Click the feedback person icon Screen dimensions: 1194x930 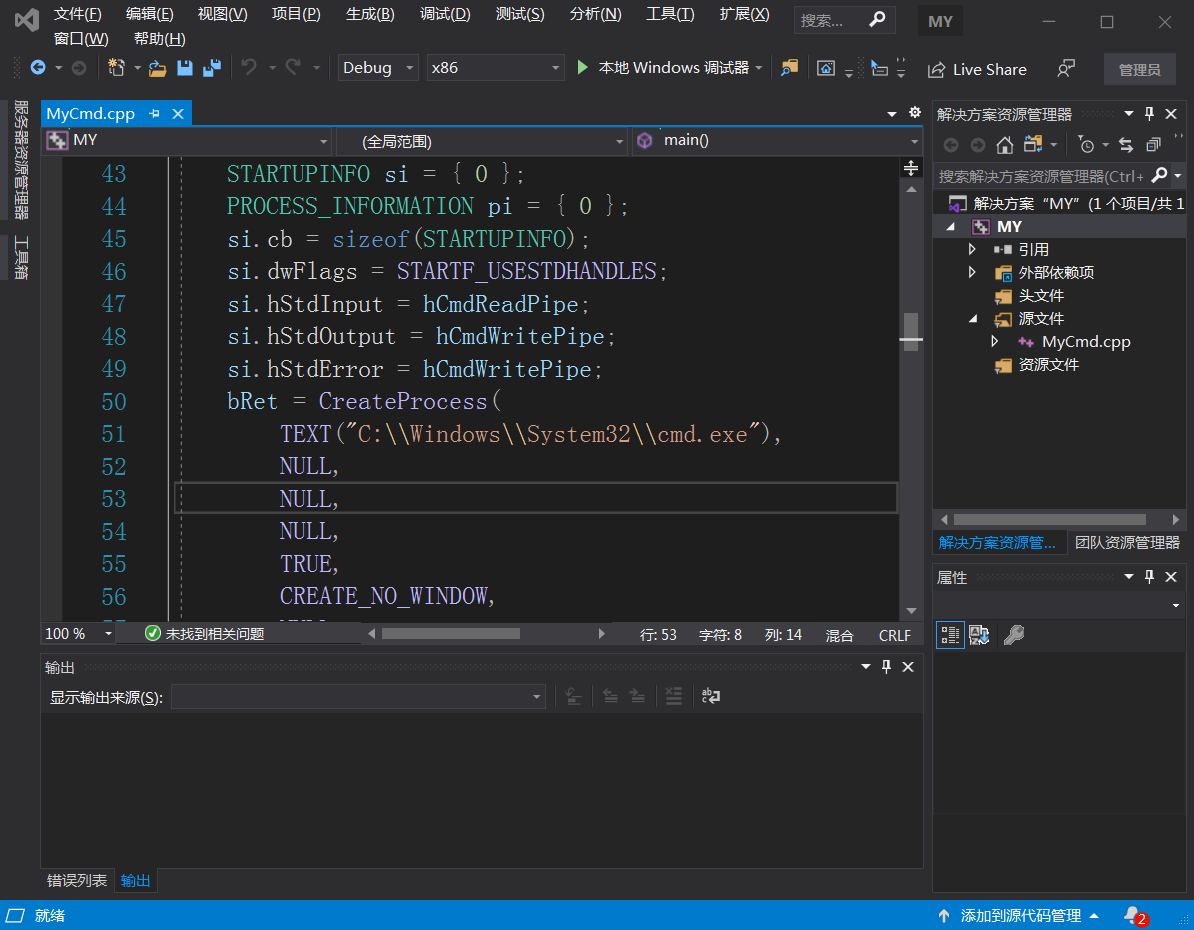[x=1065, y=69]
